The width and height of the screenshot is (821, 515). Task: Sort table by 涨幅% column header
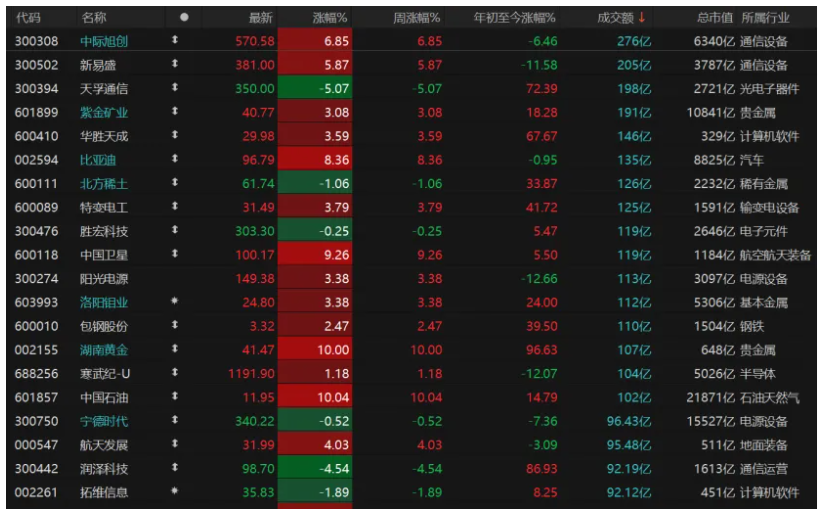coord(329,17)
